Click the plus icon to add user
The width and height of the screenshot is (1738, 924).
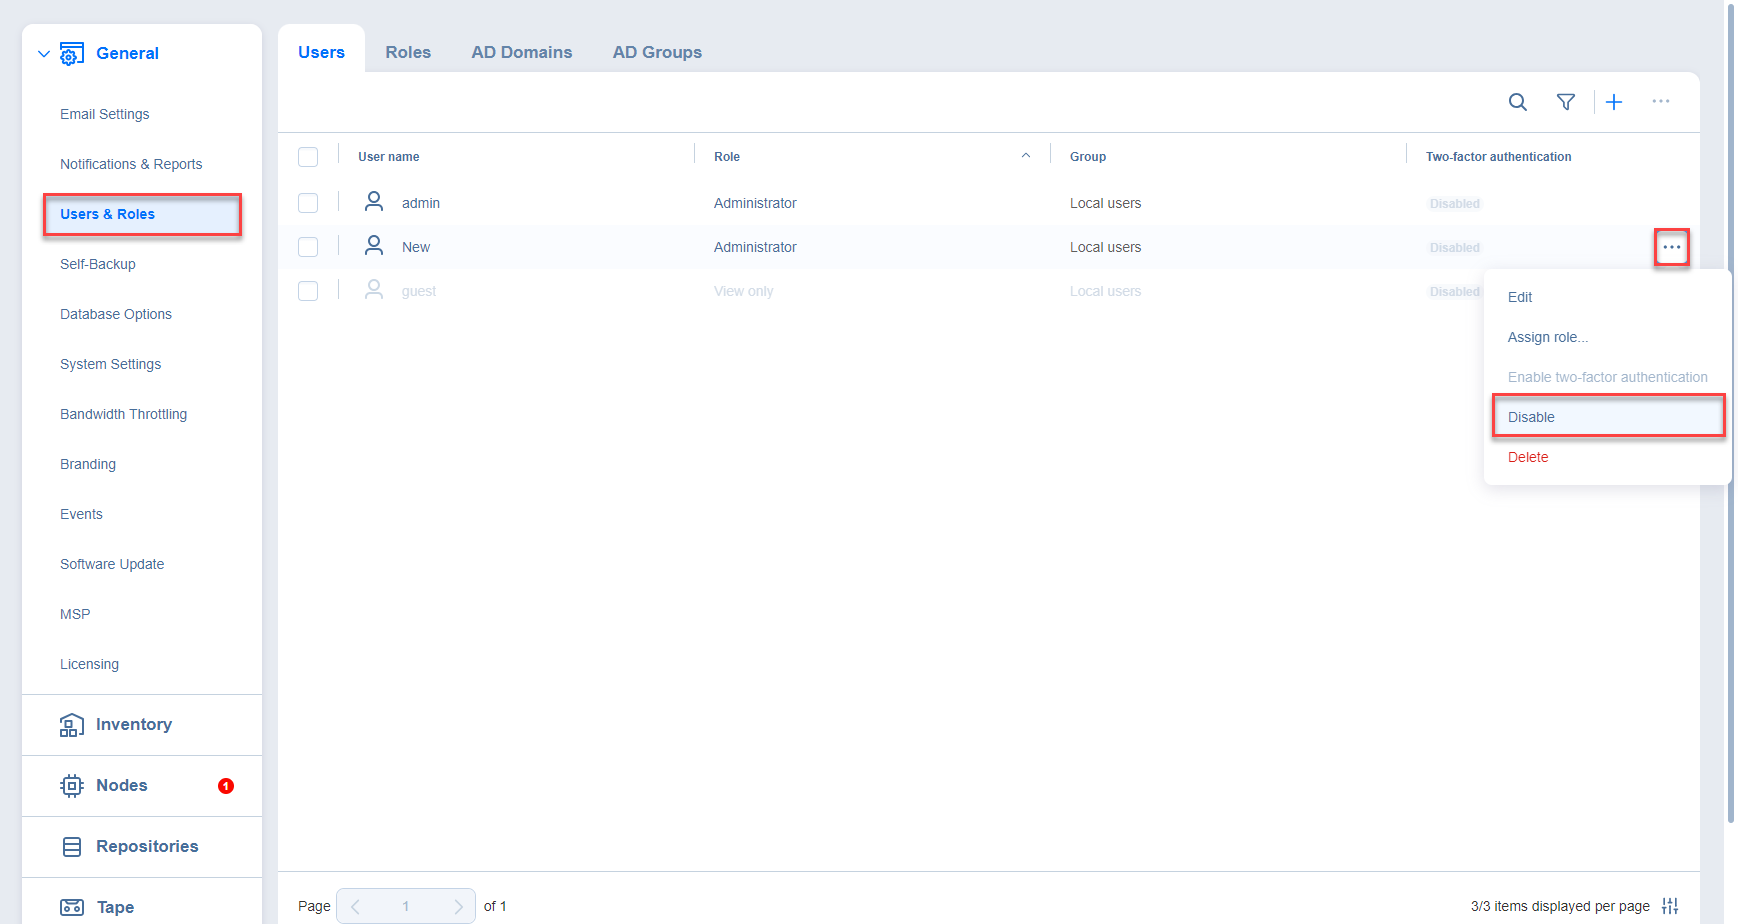pyautogui.click(x=1614, y=102)
